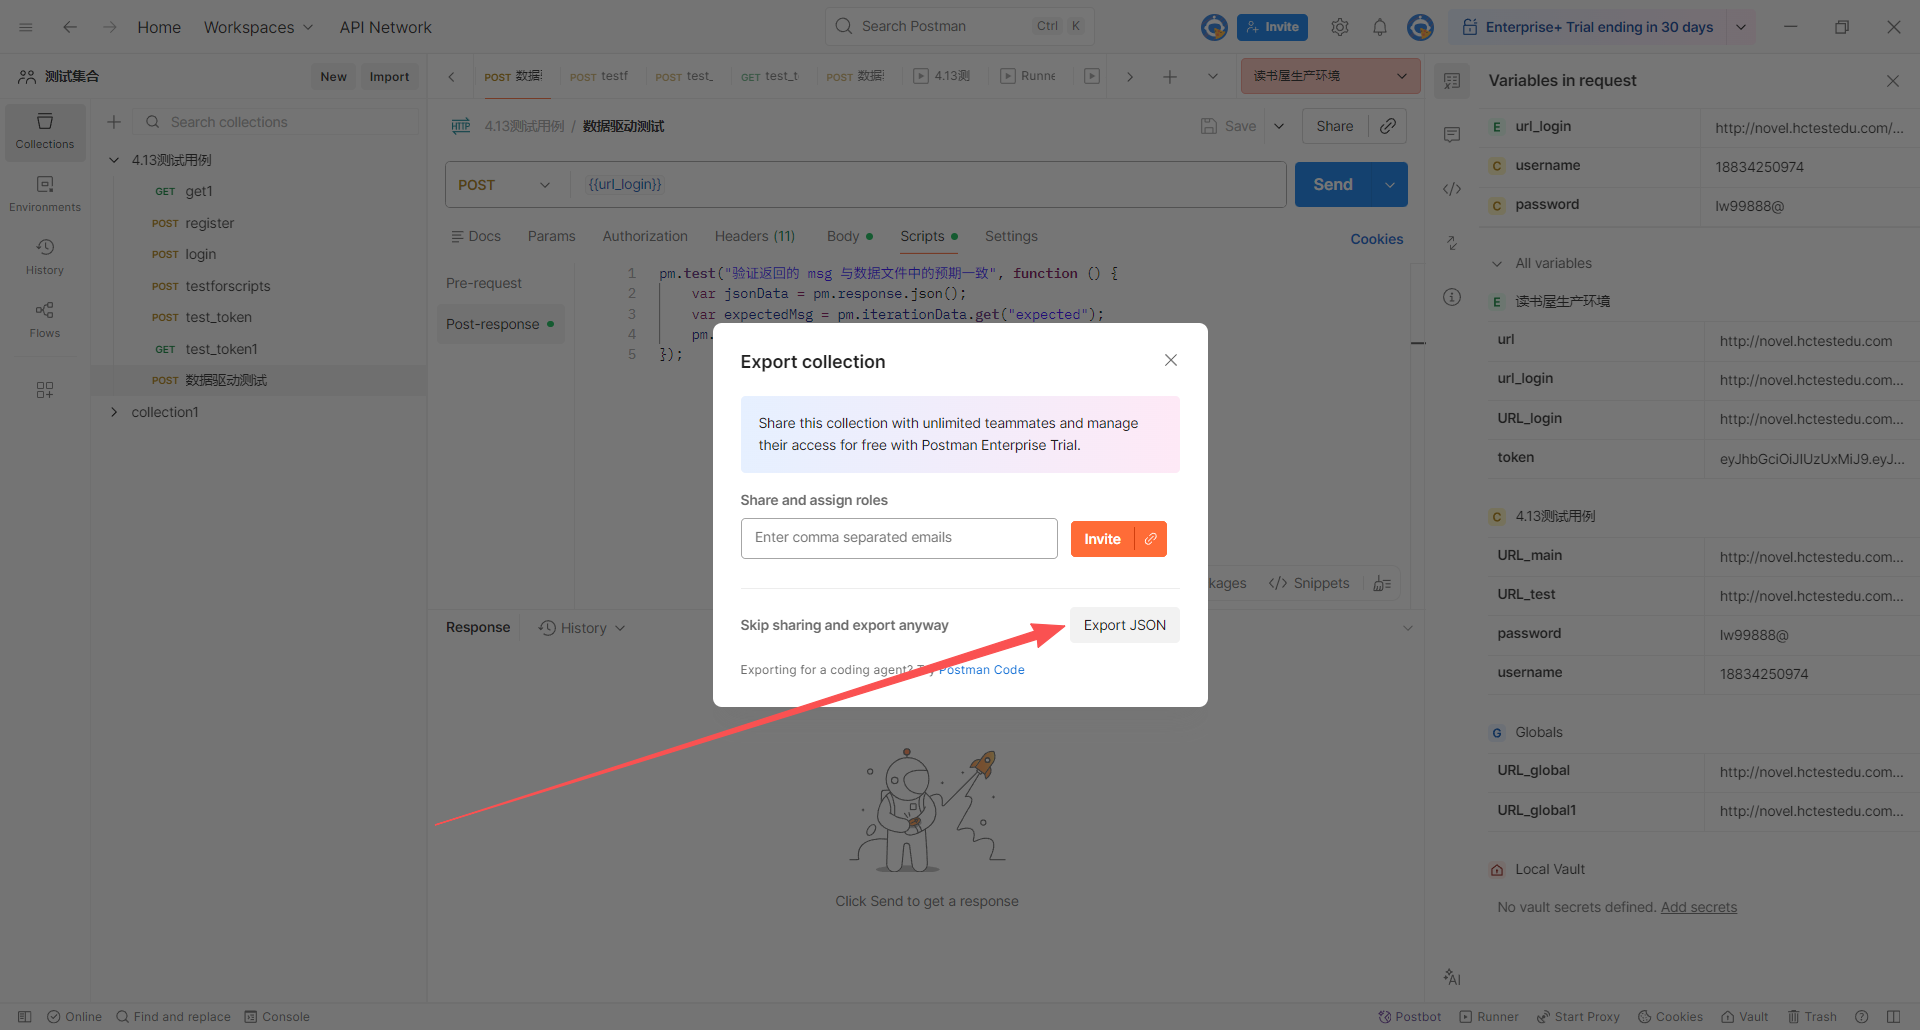Click the blue Invite button in header
The width and height of the screenshot is (1920, 1030).
(x=1272, y=27)
